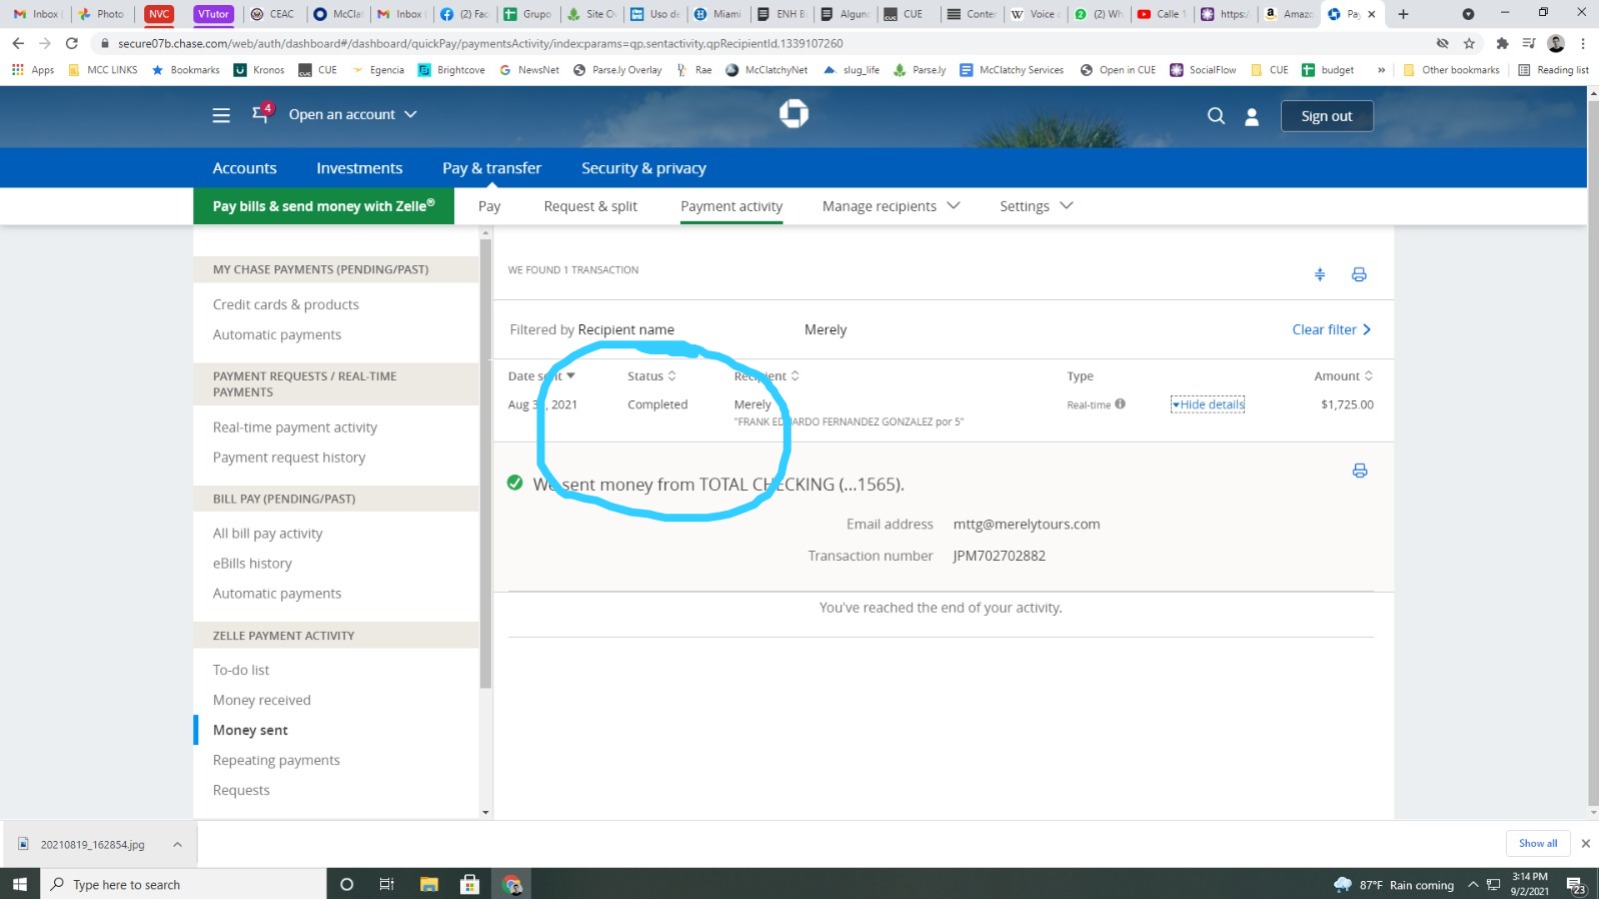Open To-do list link
This screenshot has width=1599, height=899.
click(x=241, y=670)
